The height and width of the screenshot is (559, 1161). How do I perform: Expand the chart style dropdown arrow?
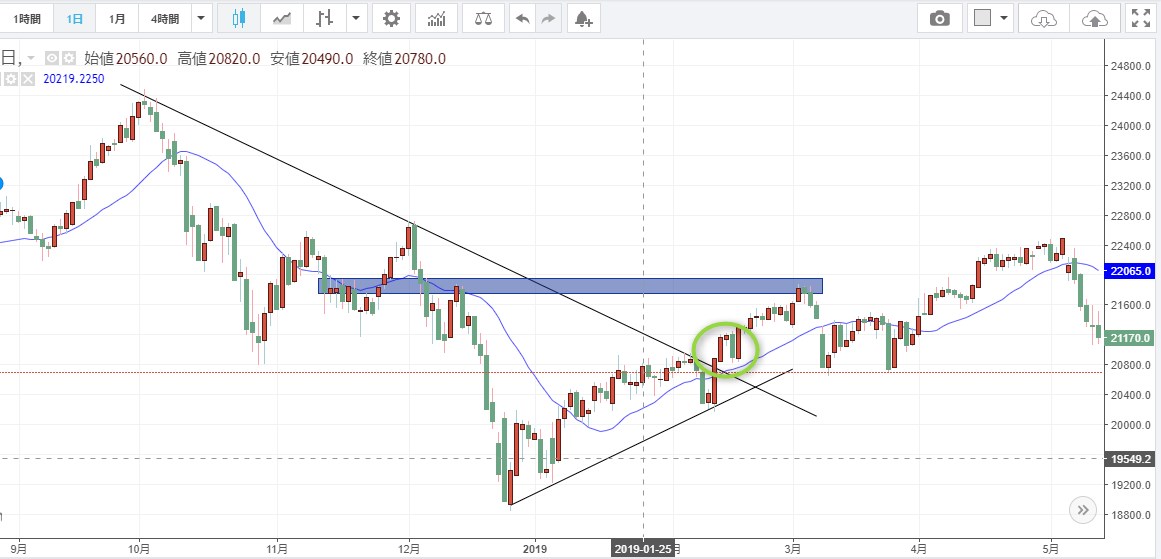356,19
